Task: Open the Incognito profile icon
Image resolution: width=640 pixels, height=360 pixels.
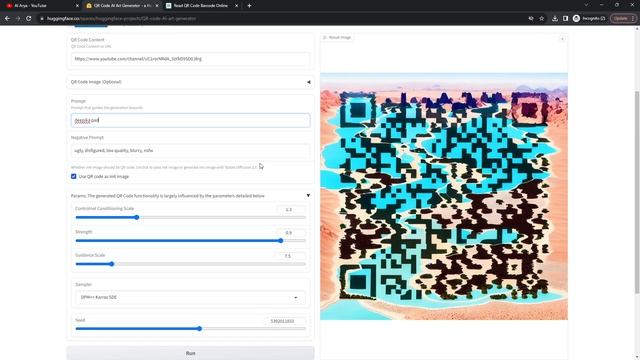Action: (x=576, y=18)
